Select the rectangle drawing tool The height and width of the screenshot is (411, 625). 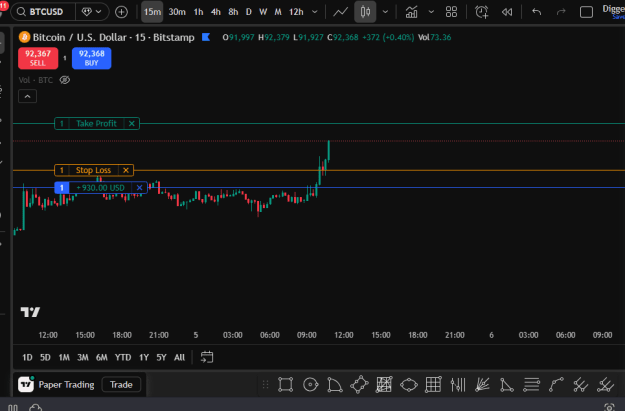[285, 385]
